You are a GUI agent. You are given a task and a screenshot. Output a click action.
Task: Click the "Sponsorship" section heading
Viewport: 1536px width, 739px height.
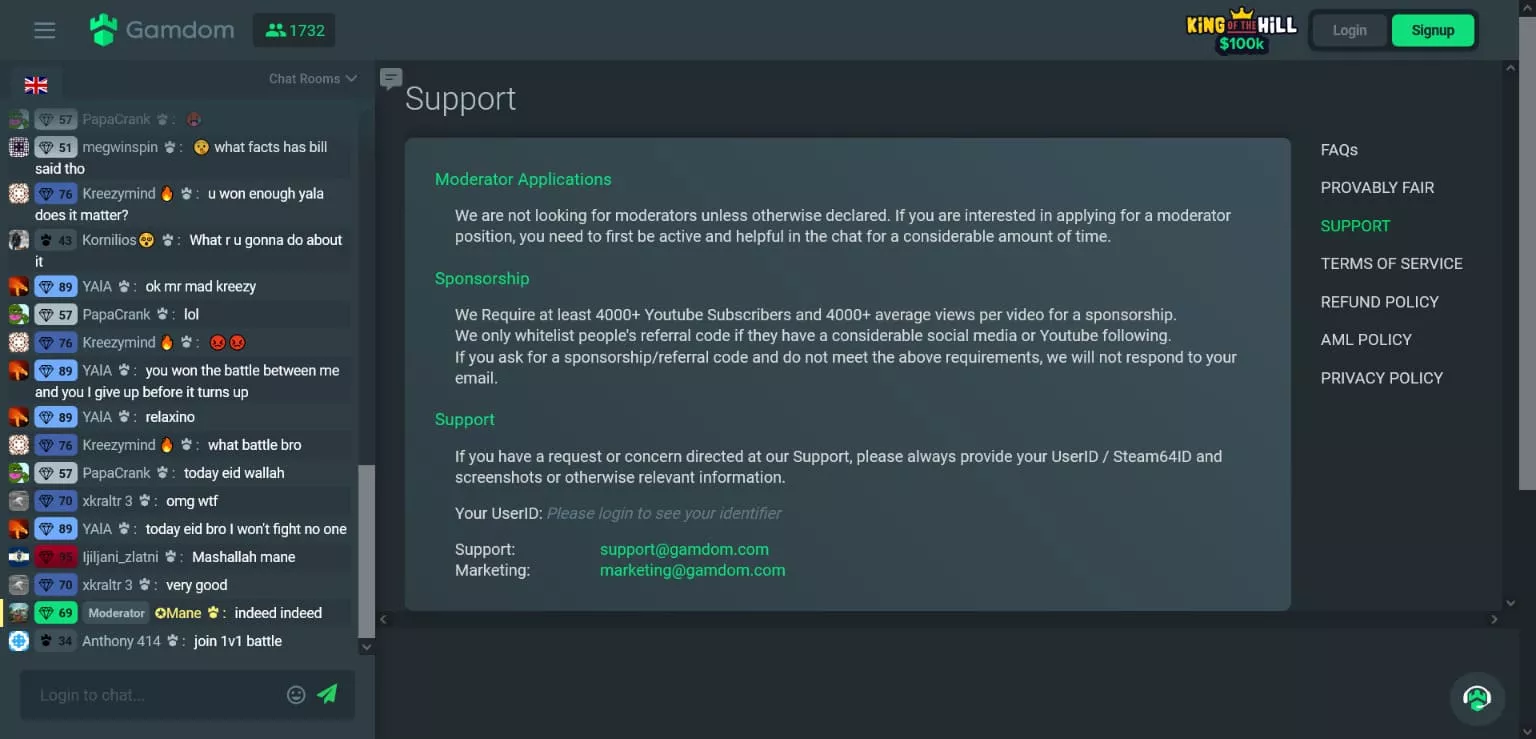[x=482, y=278]
